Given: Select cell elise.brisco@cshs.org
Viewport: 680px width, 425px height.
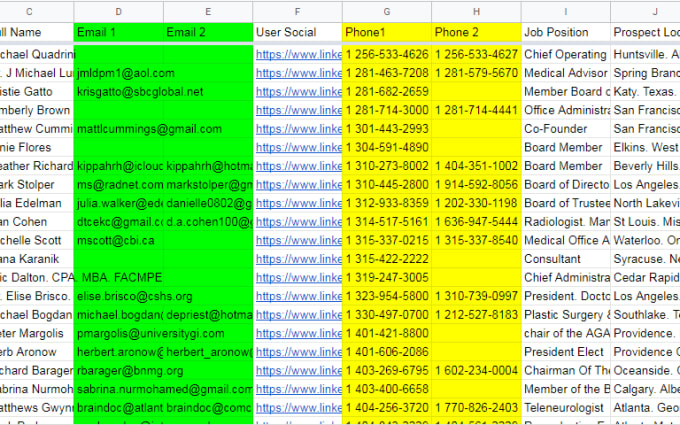Looking at the screenshot, I should (x=118, y=297).
